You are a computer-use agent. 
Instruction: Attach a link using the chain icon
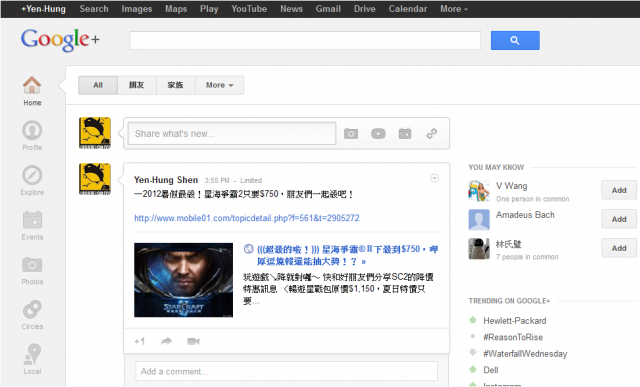point(432,133)
